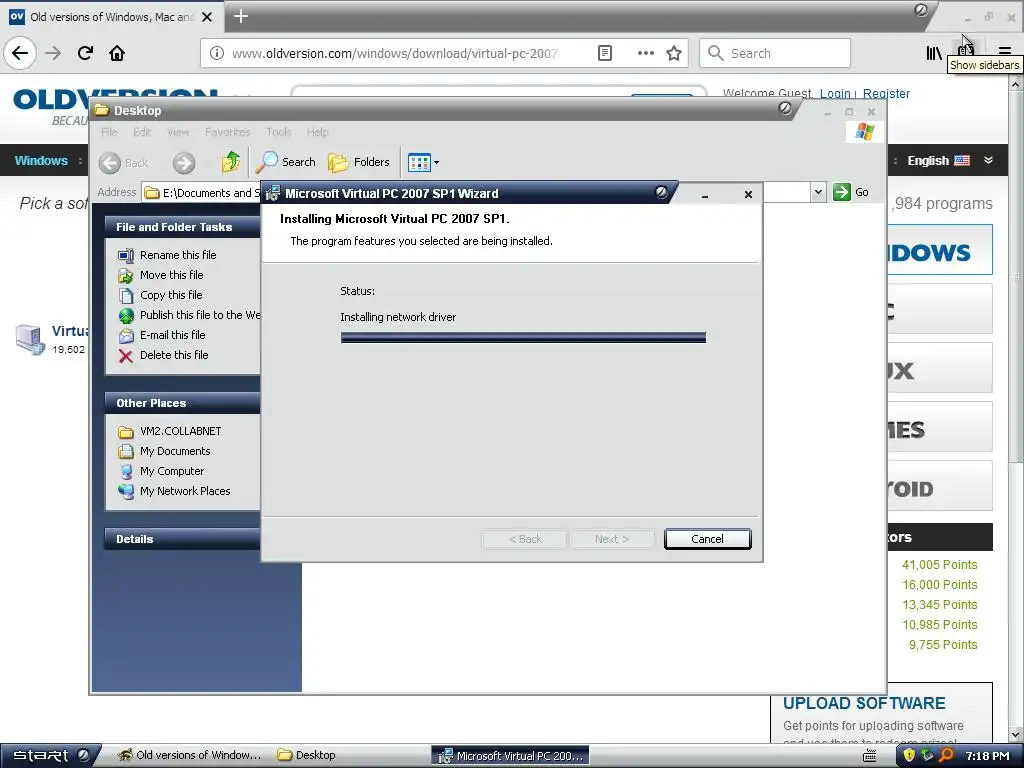
Task: Open the File menu in Desktop window
Action: tap(109, 132)
